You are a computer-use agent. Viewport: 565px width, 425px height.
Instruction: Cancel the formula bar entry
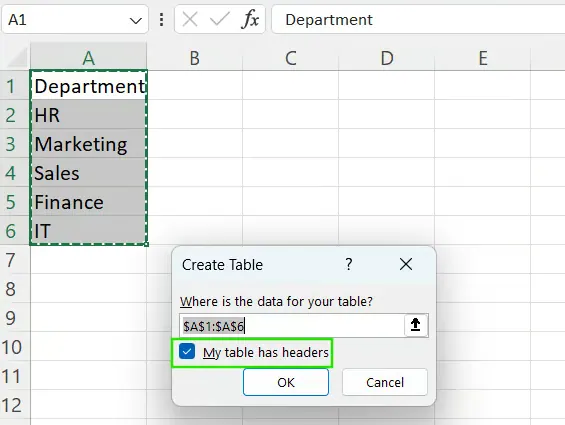click(x=190, y=19)
